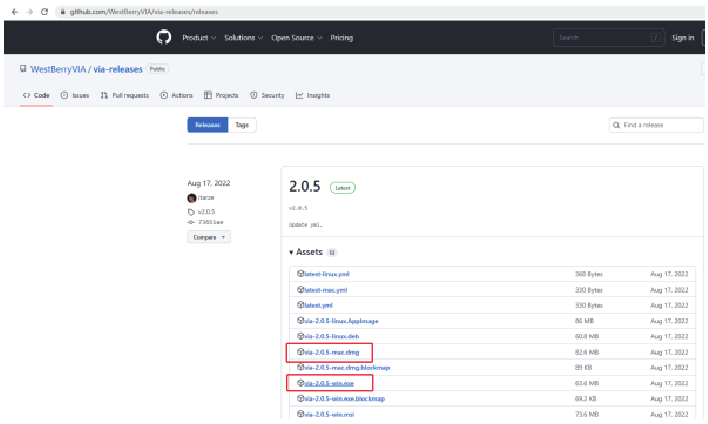This screenshot has height=424, width=708.
Task: Click harzw user avatar
Action: click(192, 199)
